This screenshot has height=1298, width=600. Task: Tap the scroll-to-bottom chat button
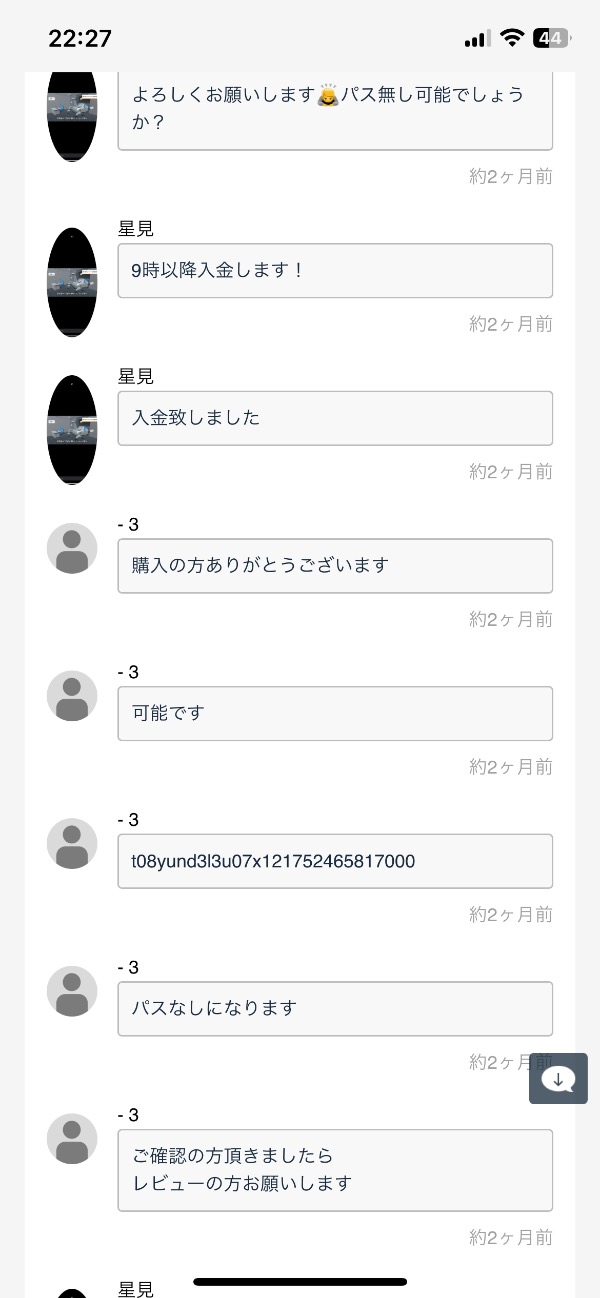[x=558, y=1079]
